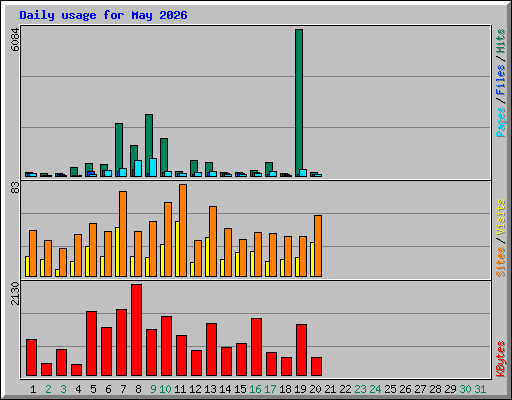Click green day label 16 on the x-axis

point(255,389)
